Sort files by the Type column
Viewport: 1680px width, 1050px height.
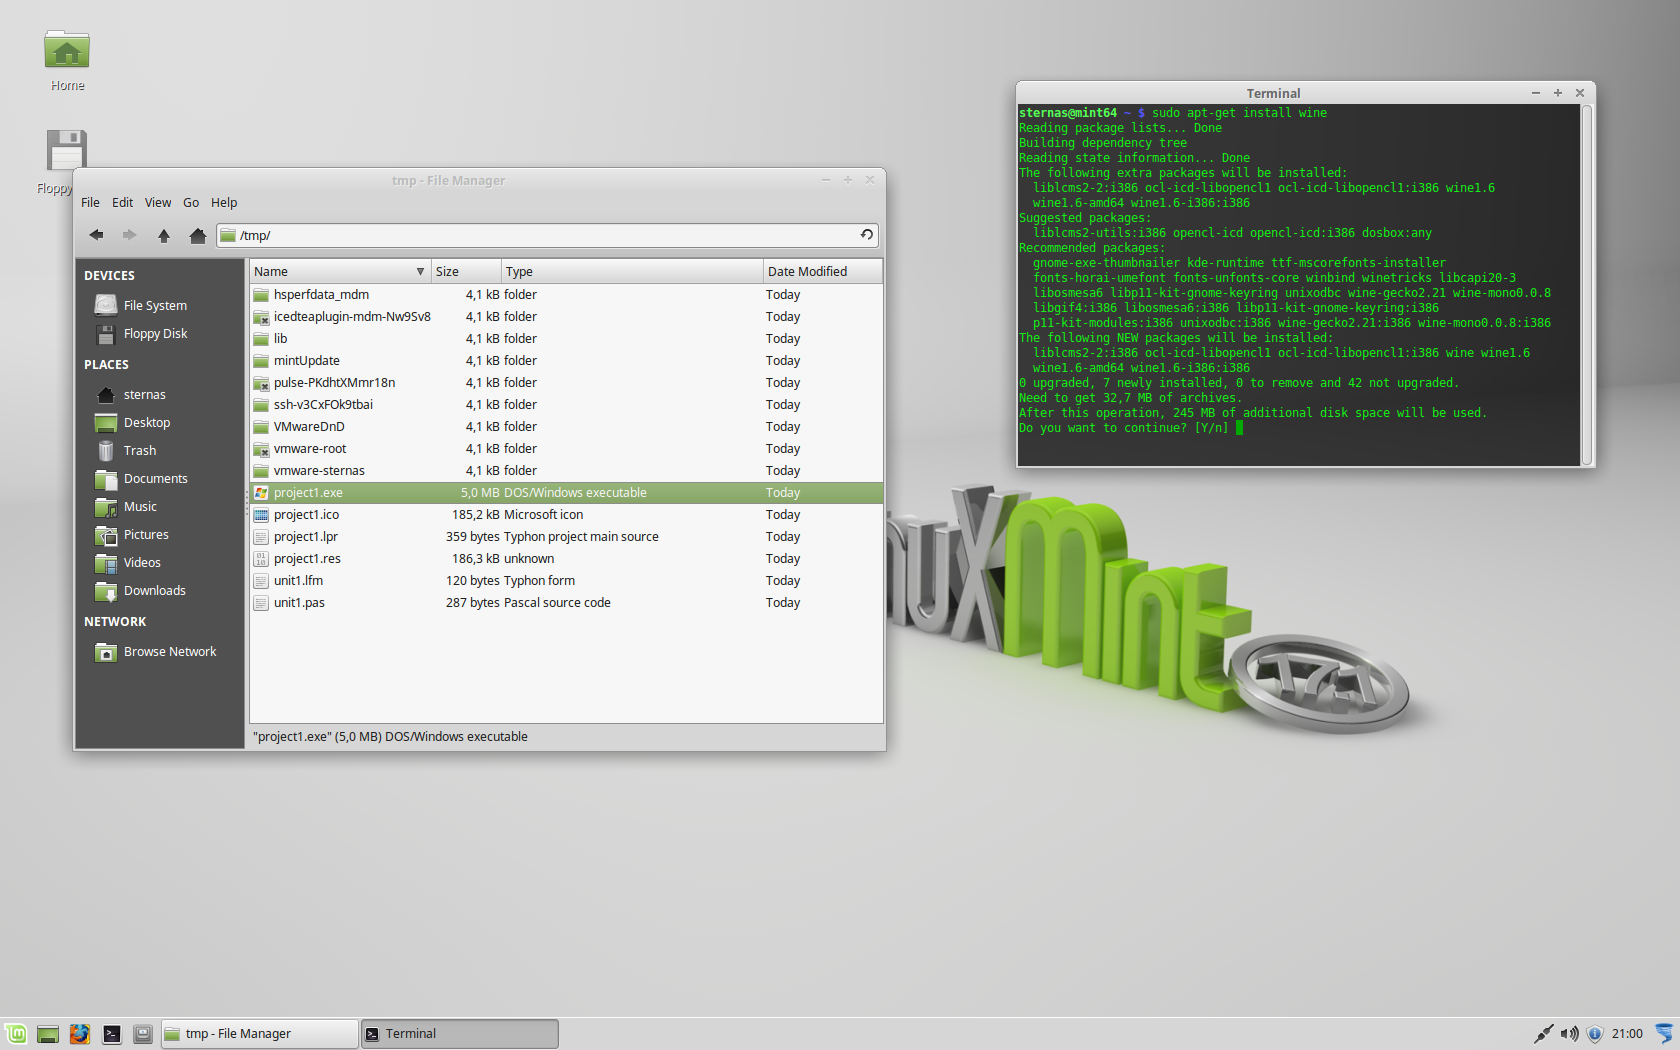(x=632, y=271)
